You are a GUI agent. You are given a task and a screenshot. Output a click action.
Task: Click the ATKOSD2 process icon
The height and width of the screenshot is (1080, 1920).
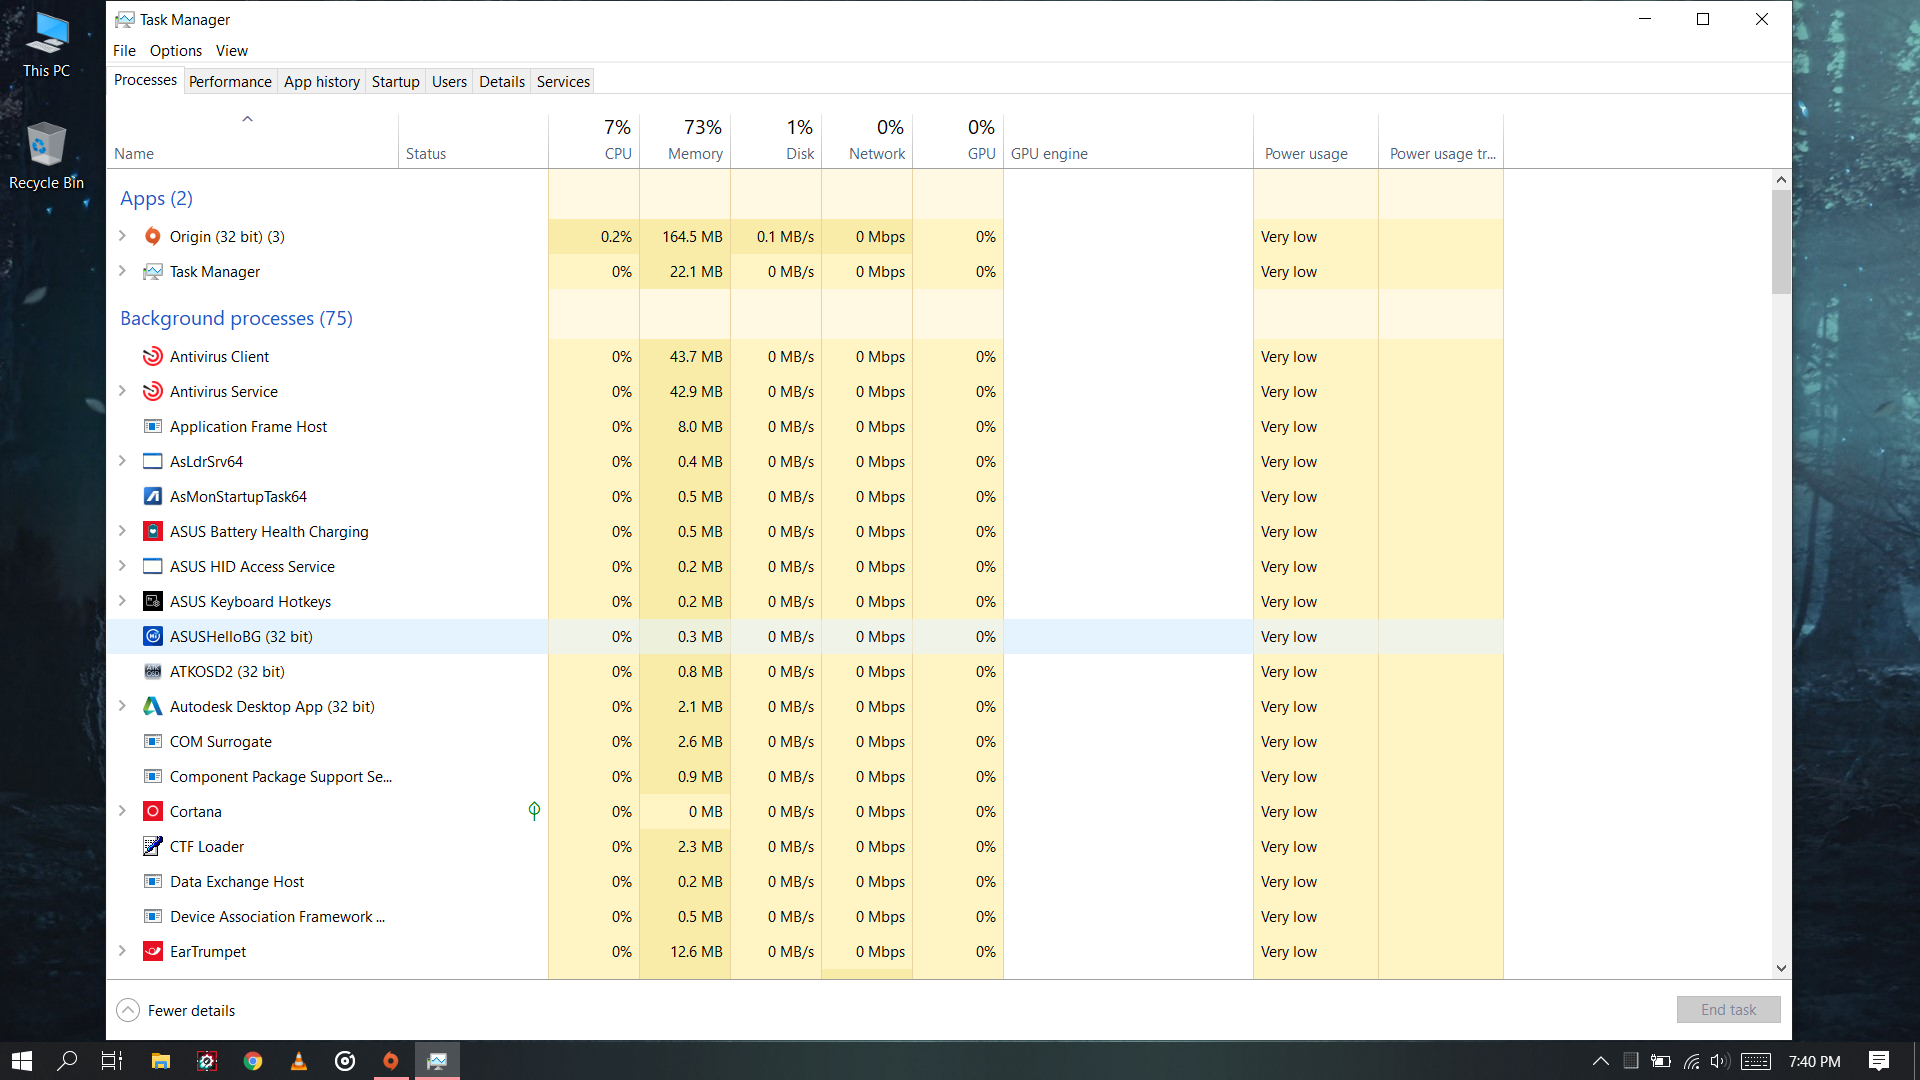pos(152,672)
